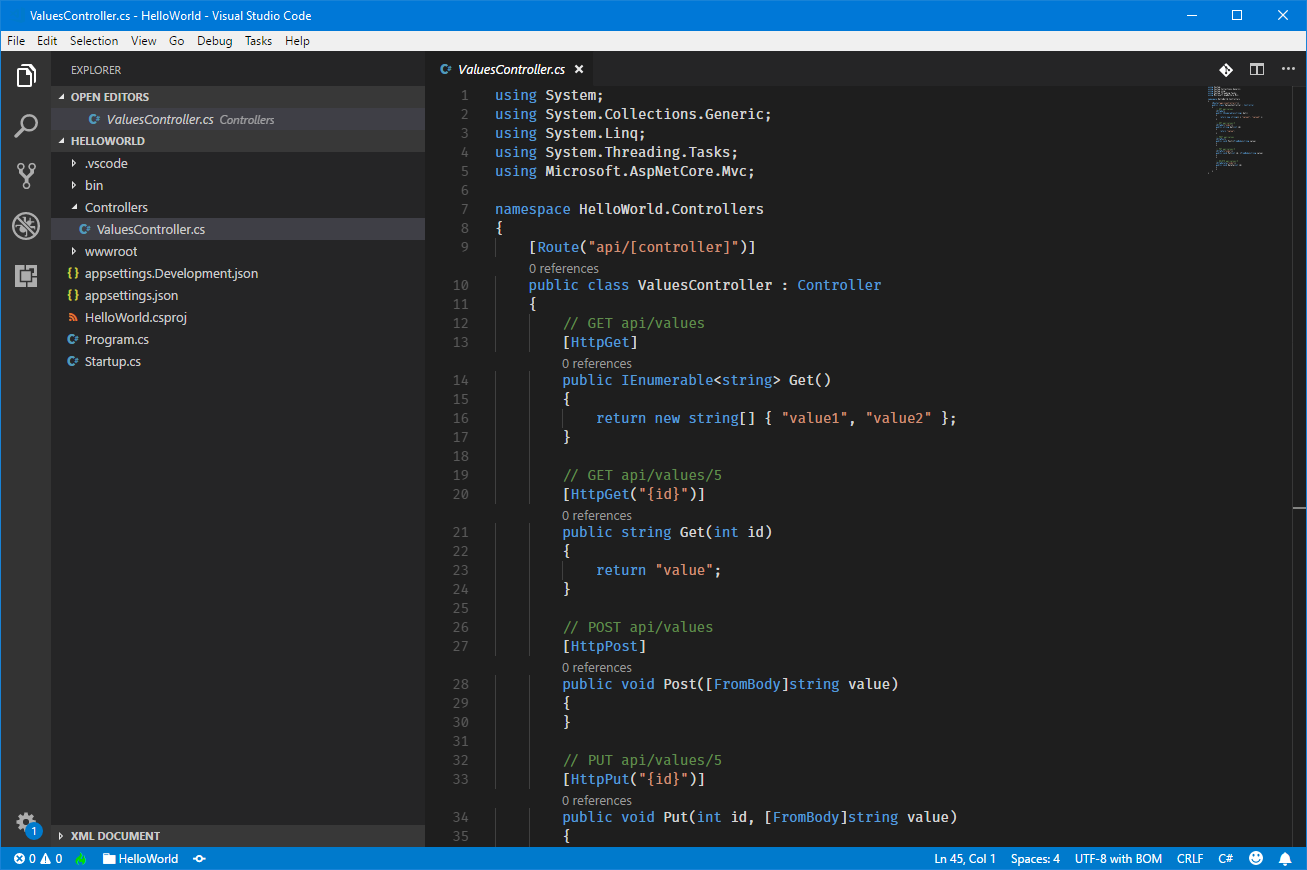Expand the XML Document panel
This screenshot has height=870, width=1307.
pyautogui.click(x=238, y=836)
